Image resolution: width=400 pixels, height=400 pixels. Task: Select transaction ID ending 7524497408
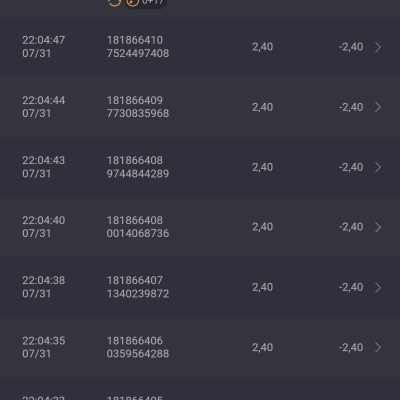click(138, 47)
